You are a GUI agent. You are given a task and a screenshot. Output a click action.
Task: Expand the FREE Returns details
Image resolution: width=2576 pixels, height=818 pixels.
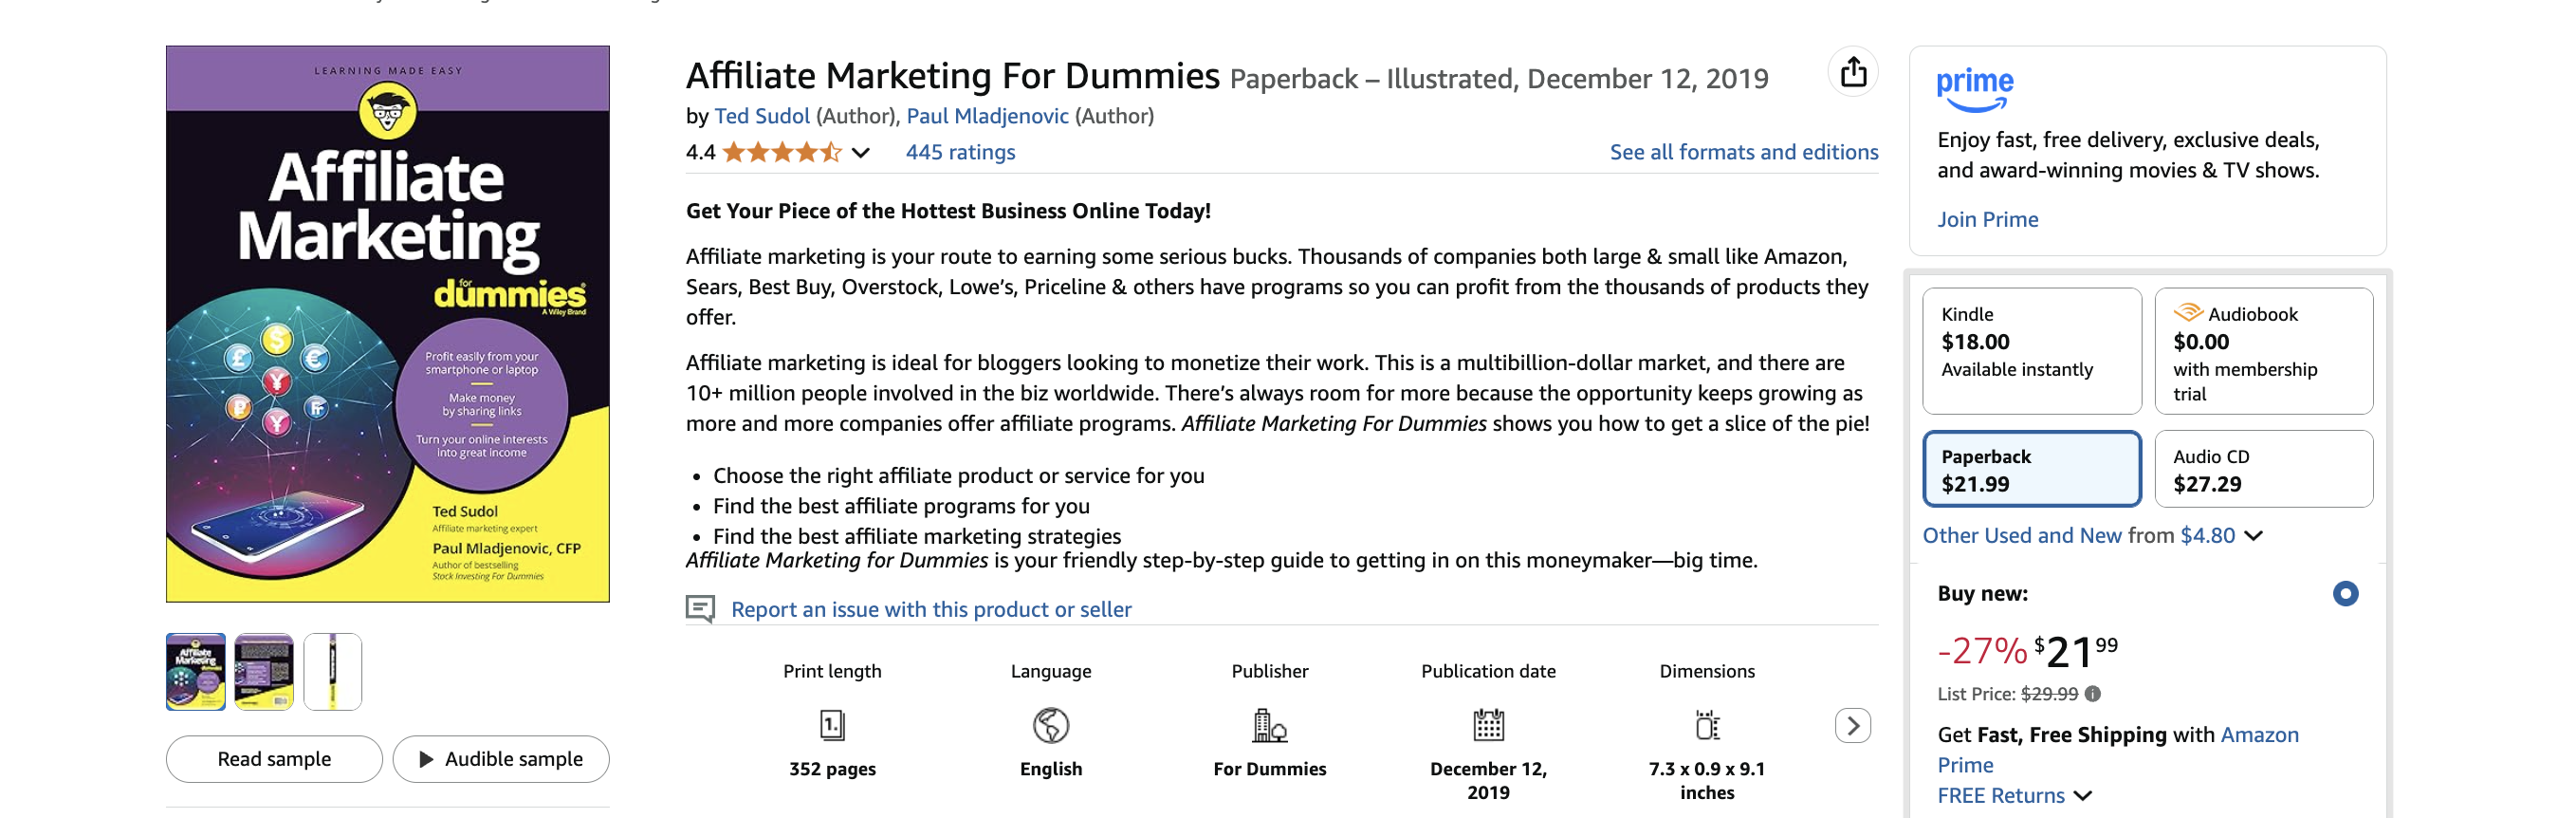point(2084,795)
